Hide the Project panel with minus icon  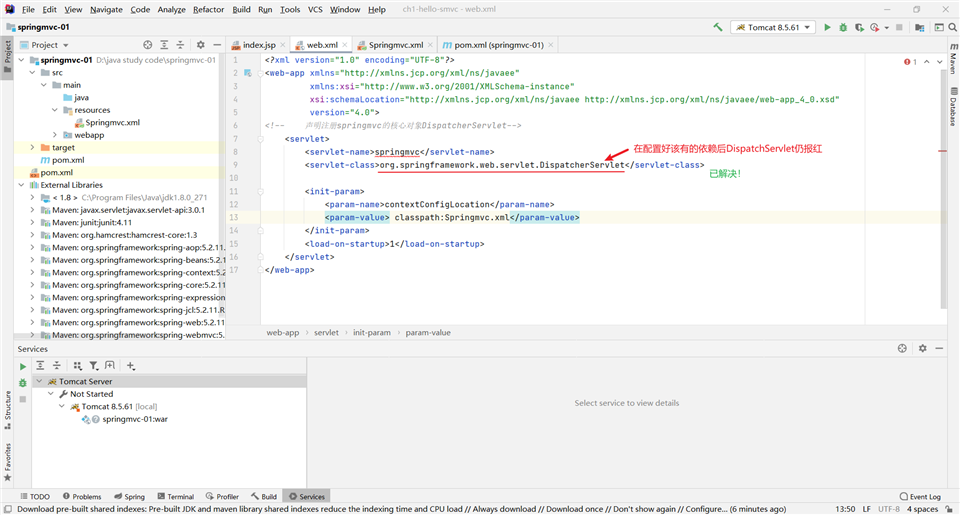pyautogui.click(x=217, y=45)
